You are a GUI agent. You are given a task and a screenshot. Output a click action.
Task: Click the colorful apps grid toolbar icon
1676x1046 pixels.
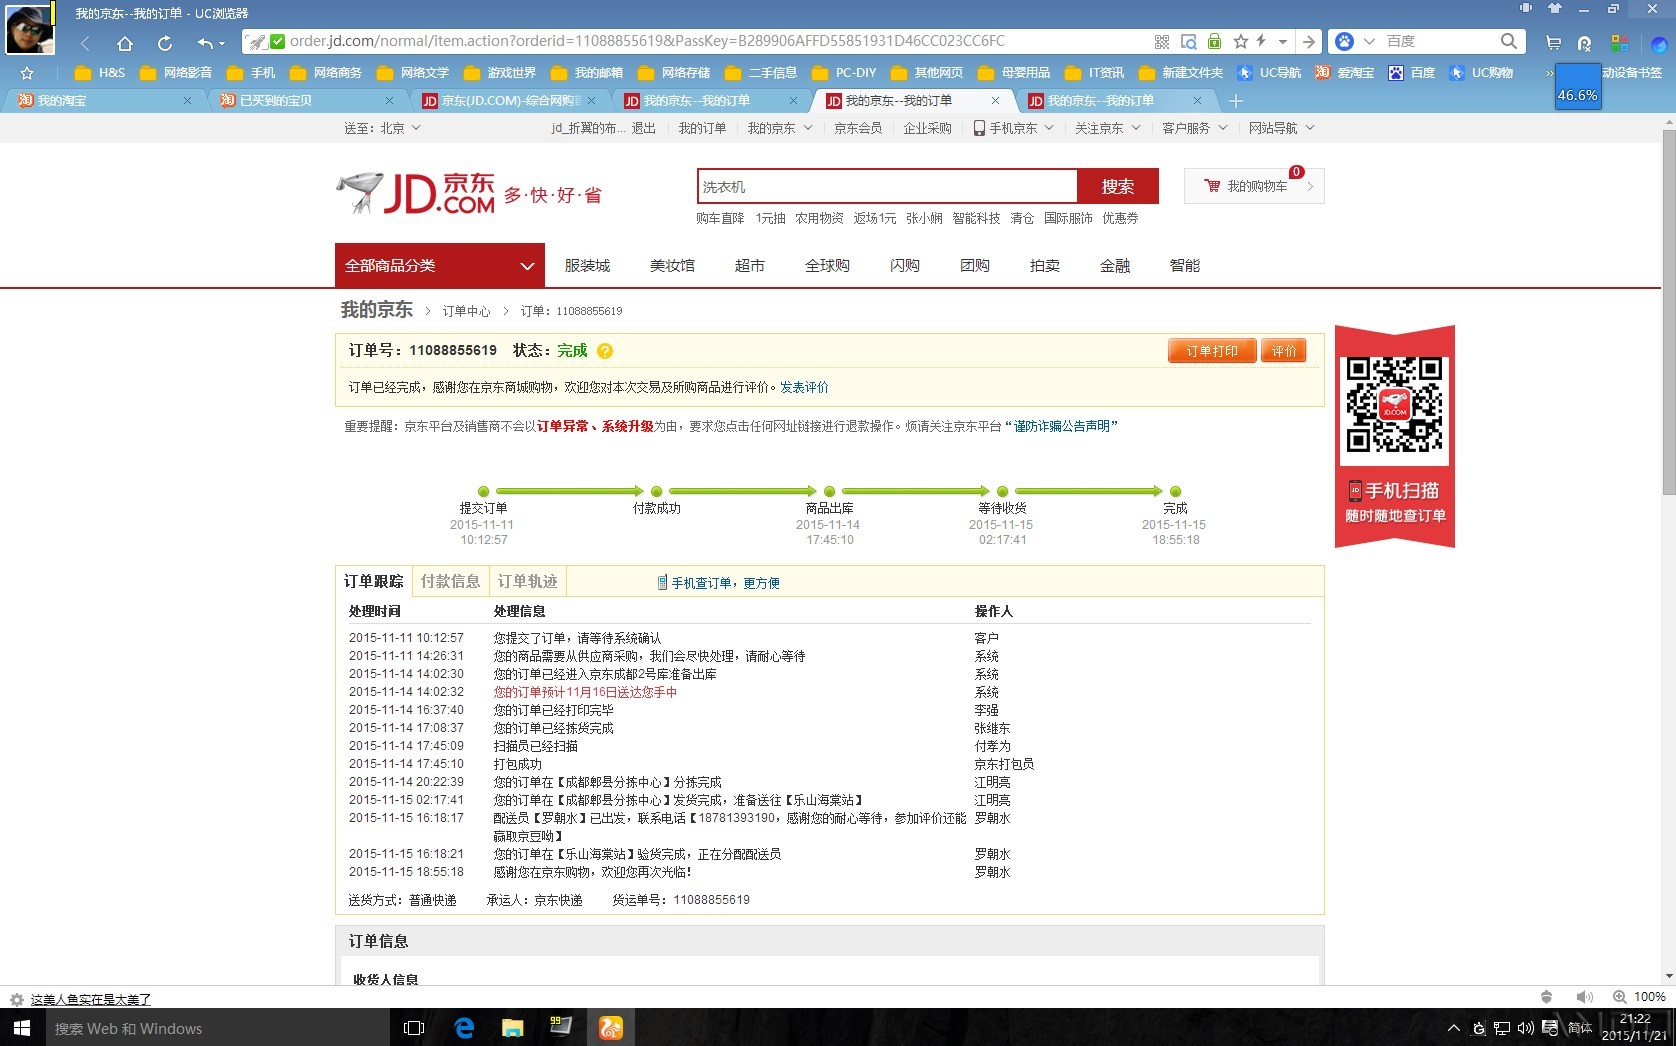1620,43
